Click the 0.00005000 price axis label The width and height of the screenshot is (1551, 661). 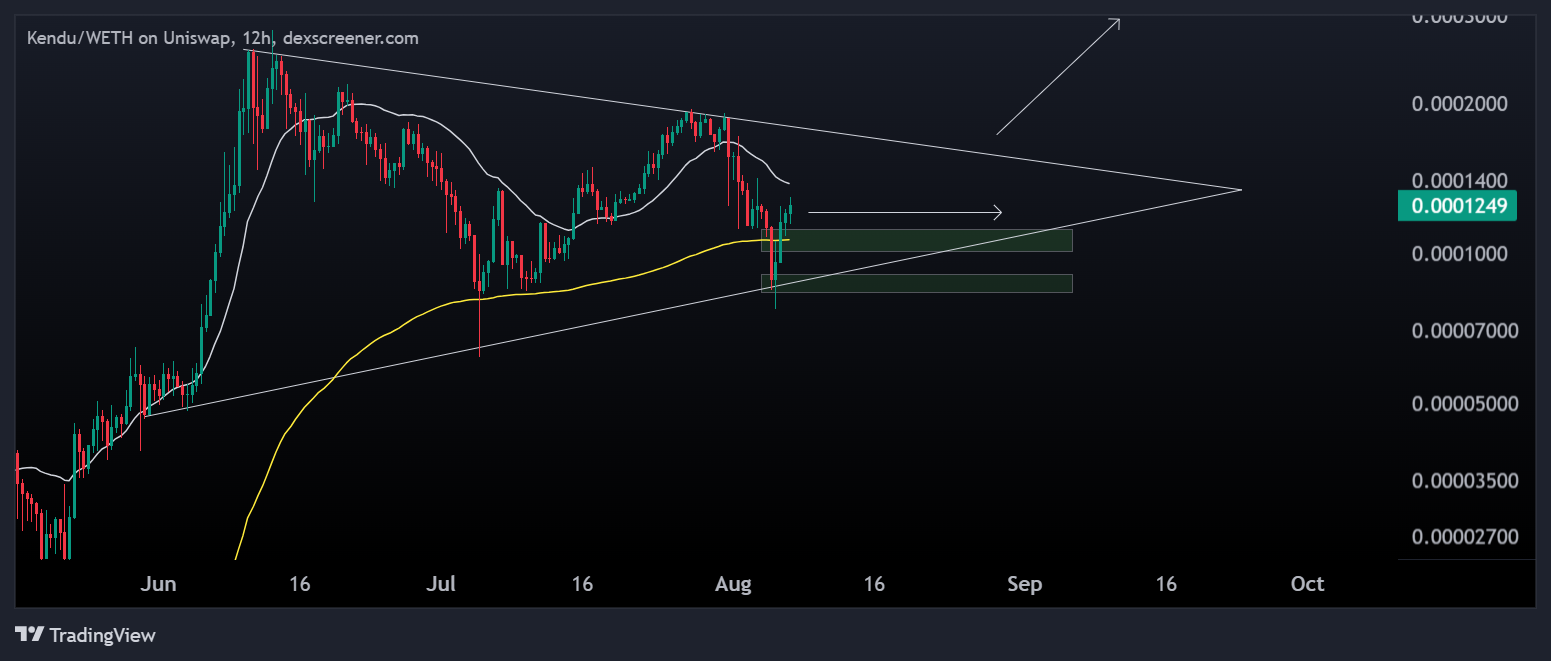1464,403
